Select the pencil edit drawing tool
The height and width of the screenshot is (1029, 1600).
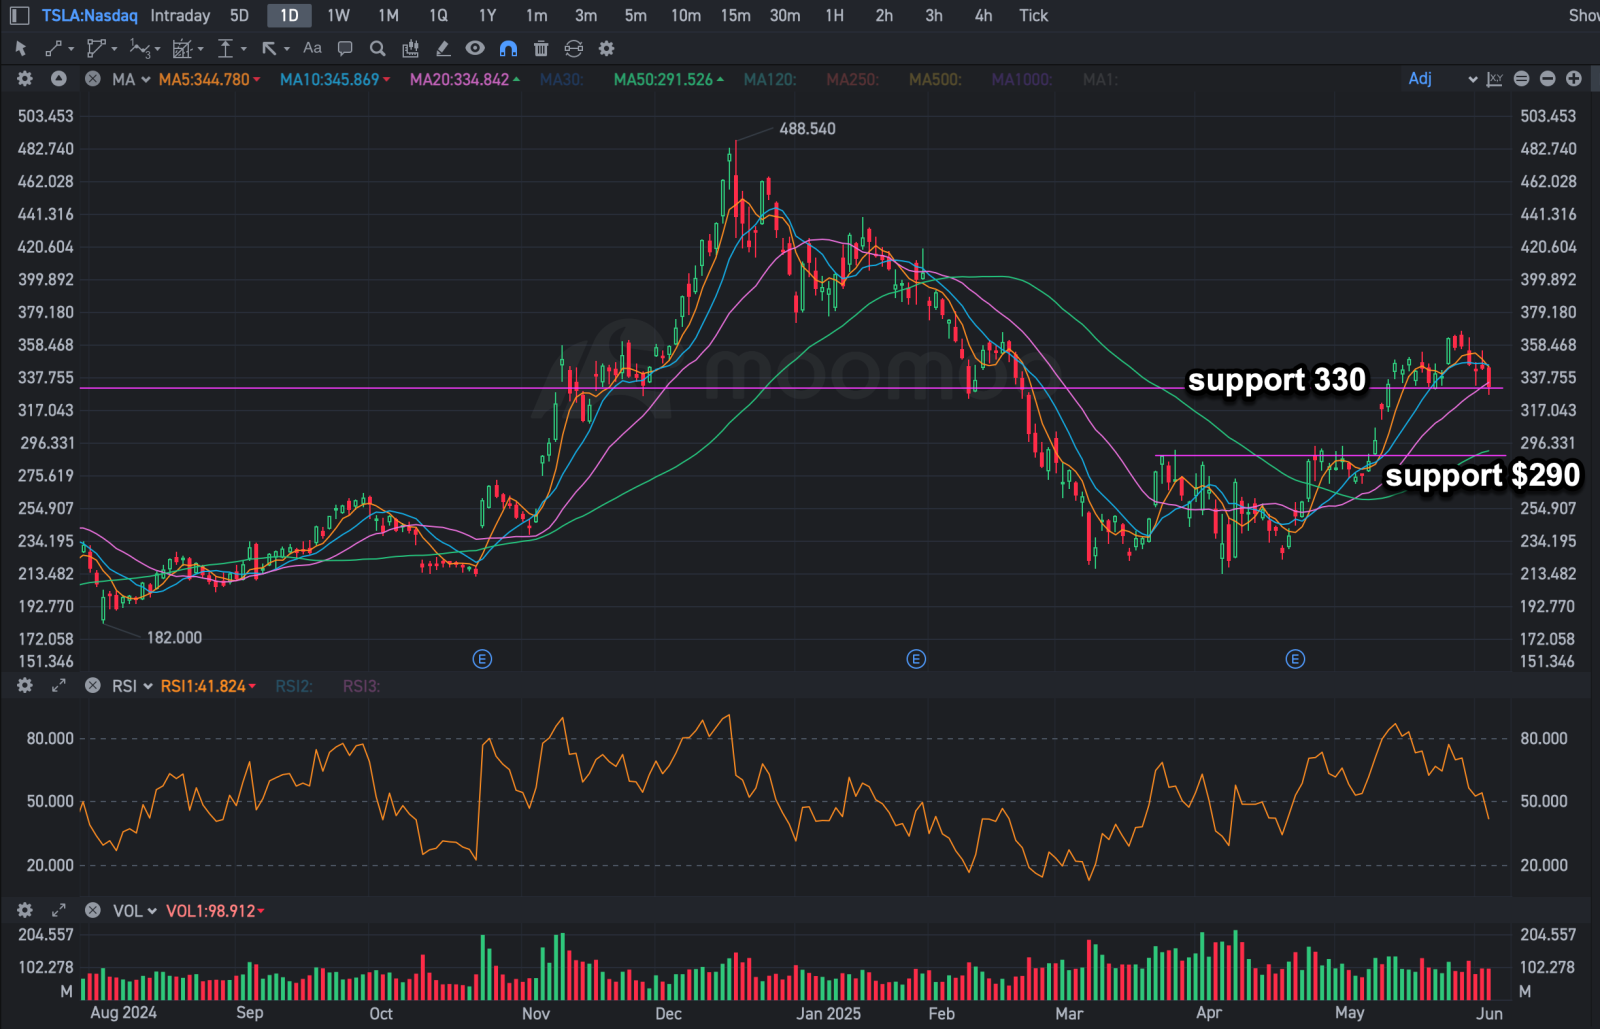[x=443, y=48]
